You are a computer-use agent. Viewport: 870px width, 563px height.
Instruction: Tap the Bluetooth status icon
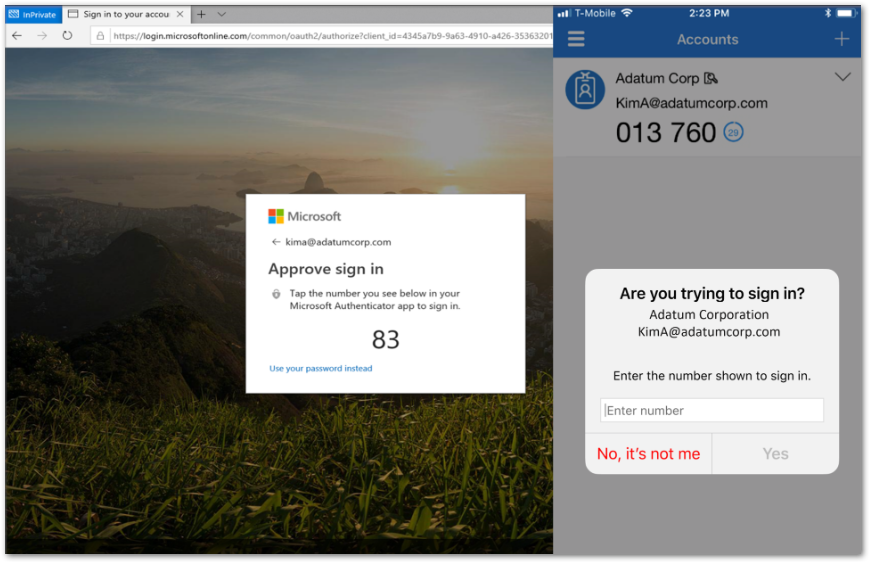(827, 13)
